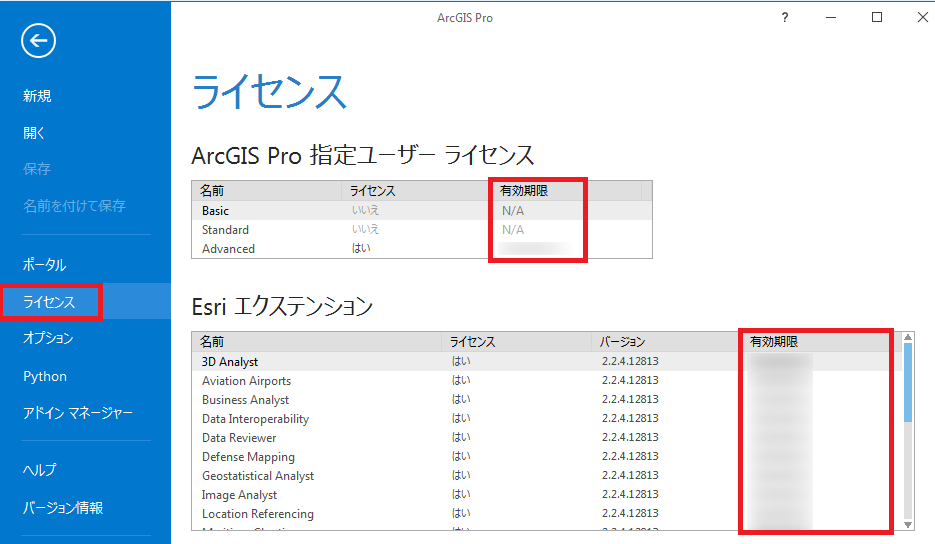
Task: Click the バージョン column header
Action: pos(622,342)
